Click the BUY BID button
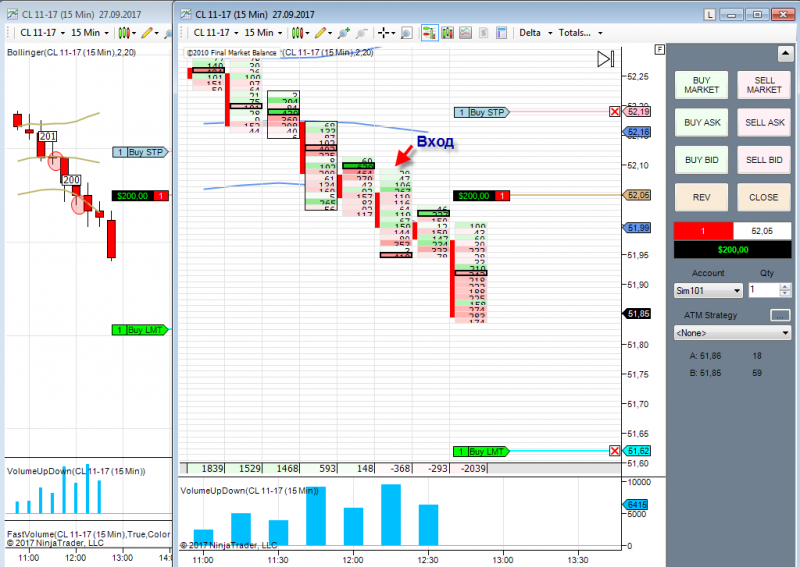This screenshot has height=567, width=800. pyautogui.click(x=702, y=160)
